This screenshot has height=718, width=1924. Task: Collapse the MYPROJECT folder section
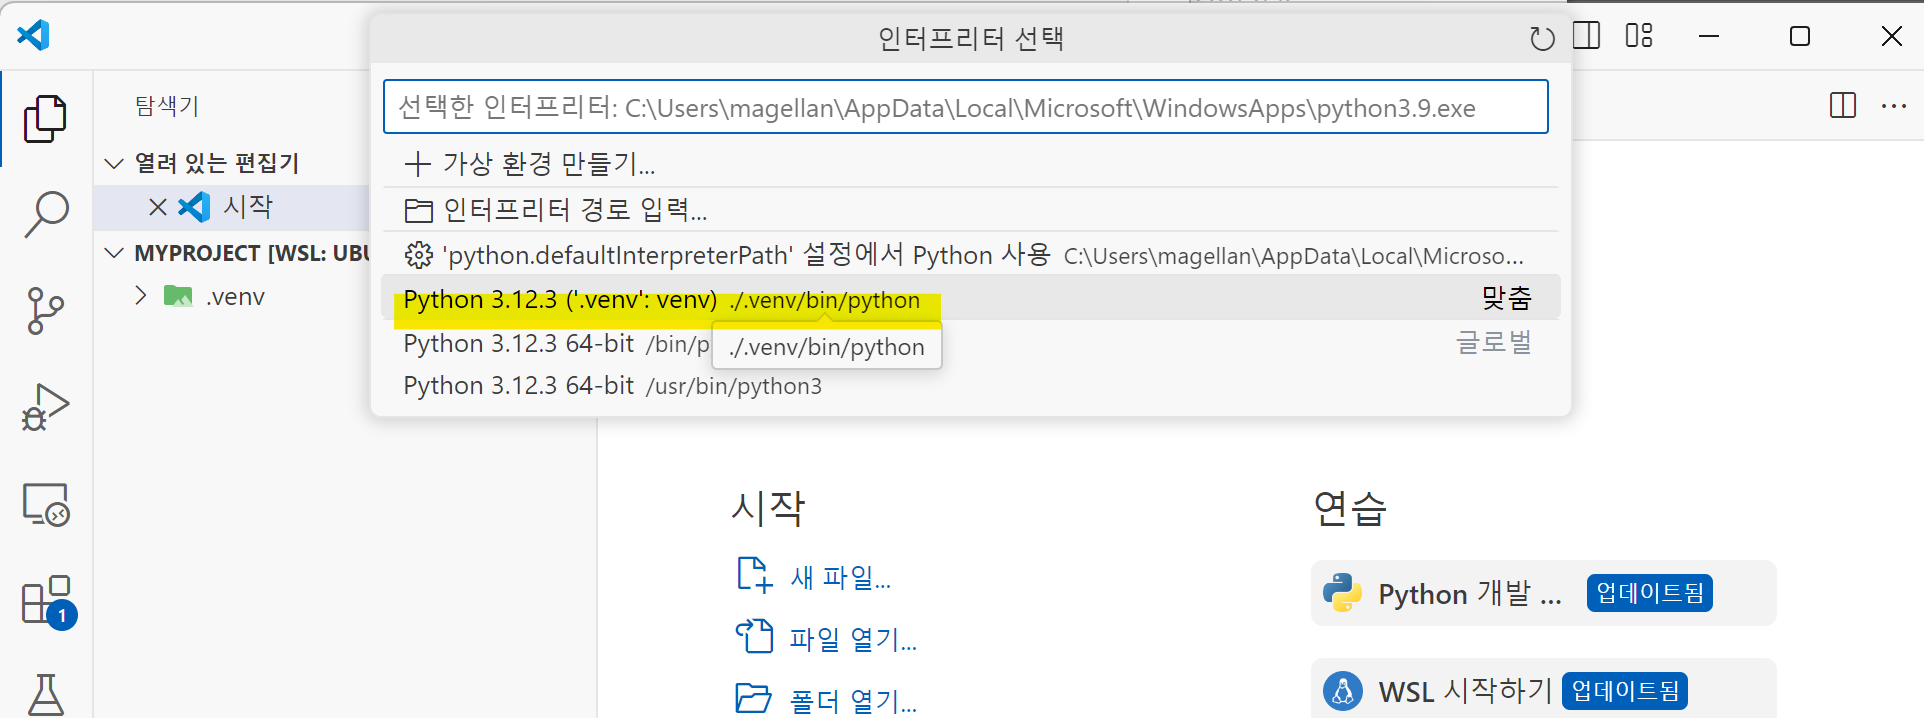click(115, 253)
